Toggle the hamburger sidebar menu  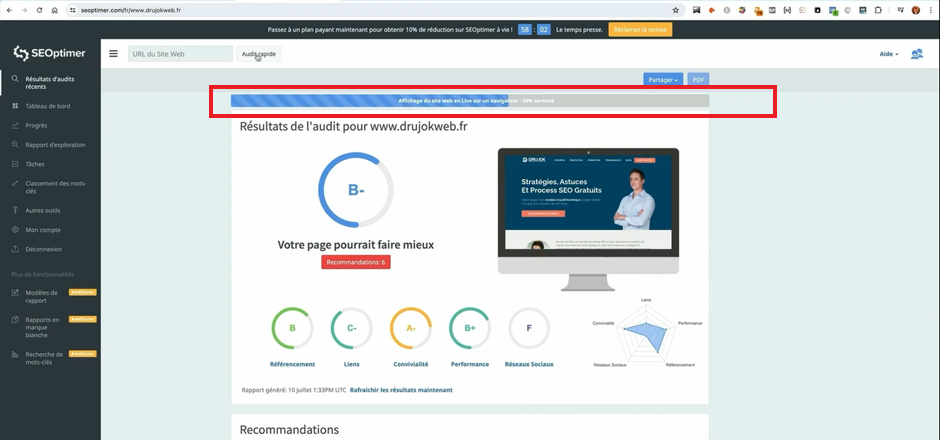pyautogui.click(x=113, y=53)
